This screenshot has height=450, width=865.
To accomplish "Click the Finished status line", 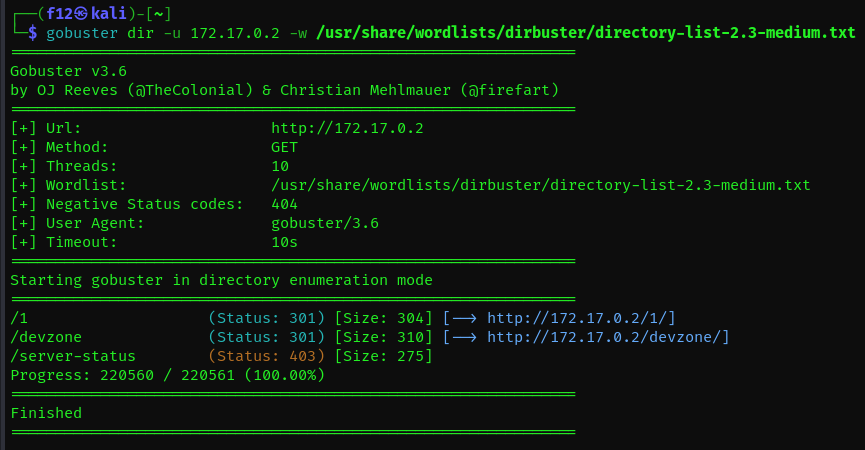I will pos(46,413).
